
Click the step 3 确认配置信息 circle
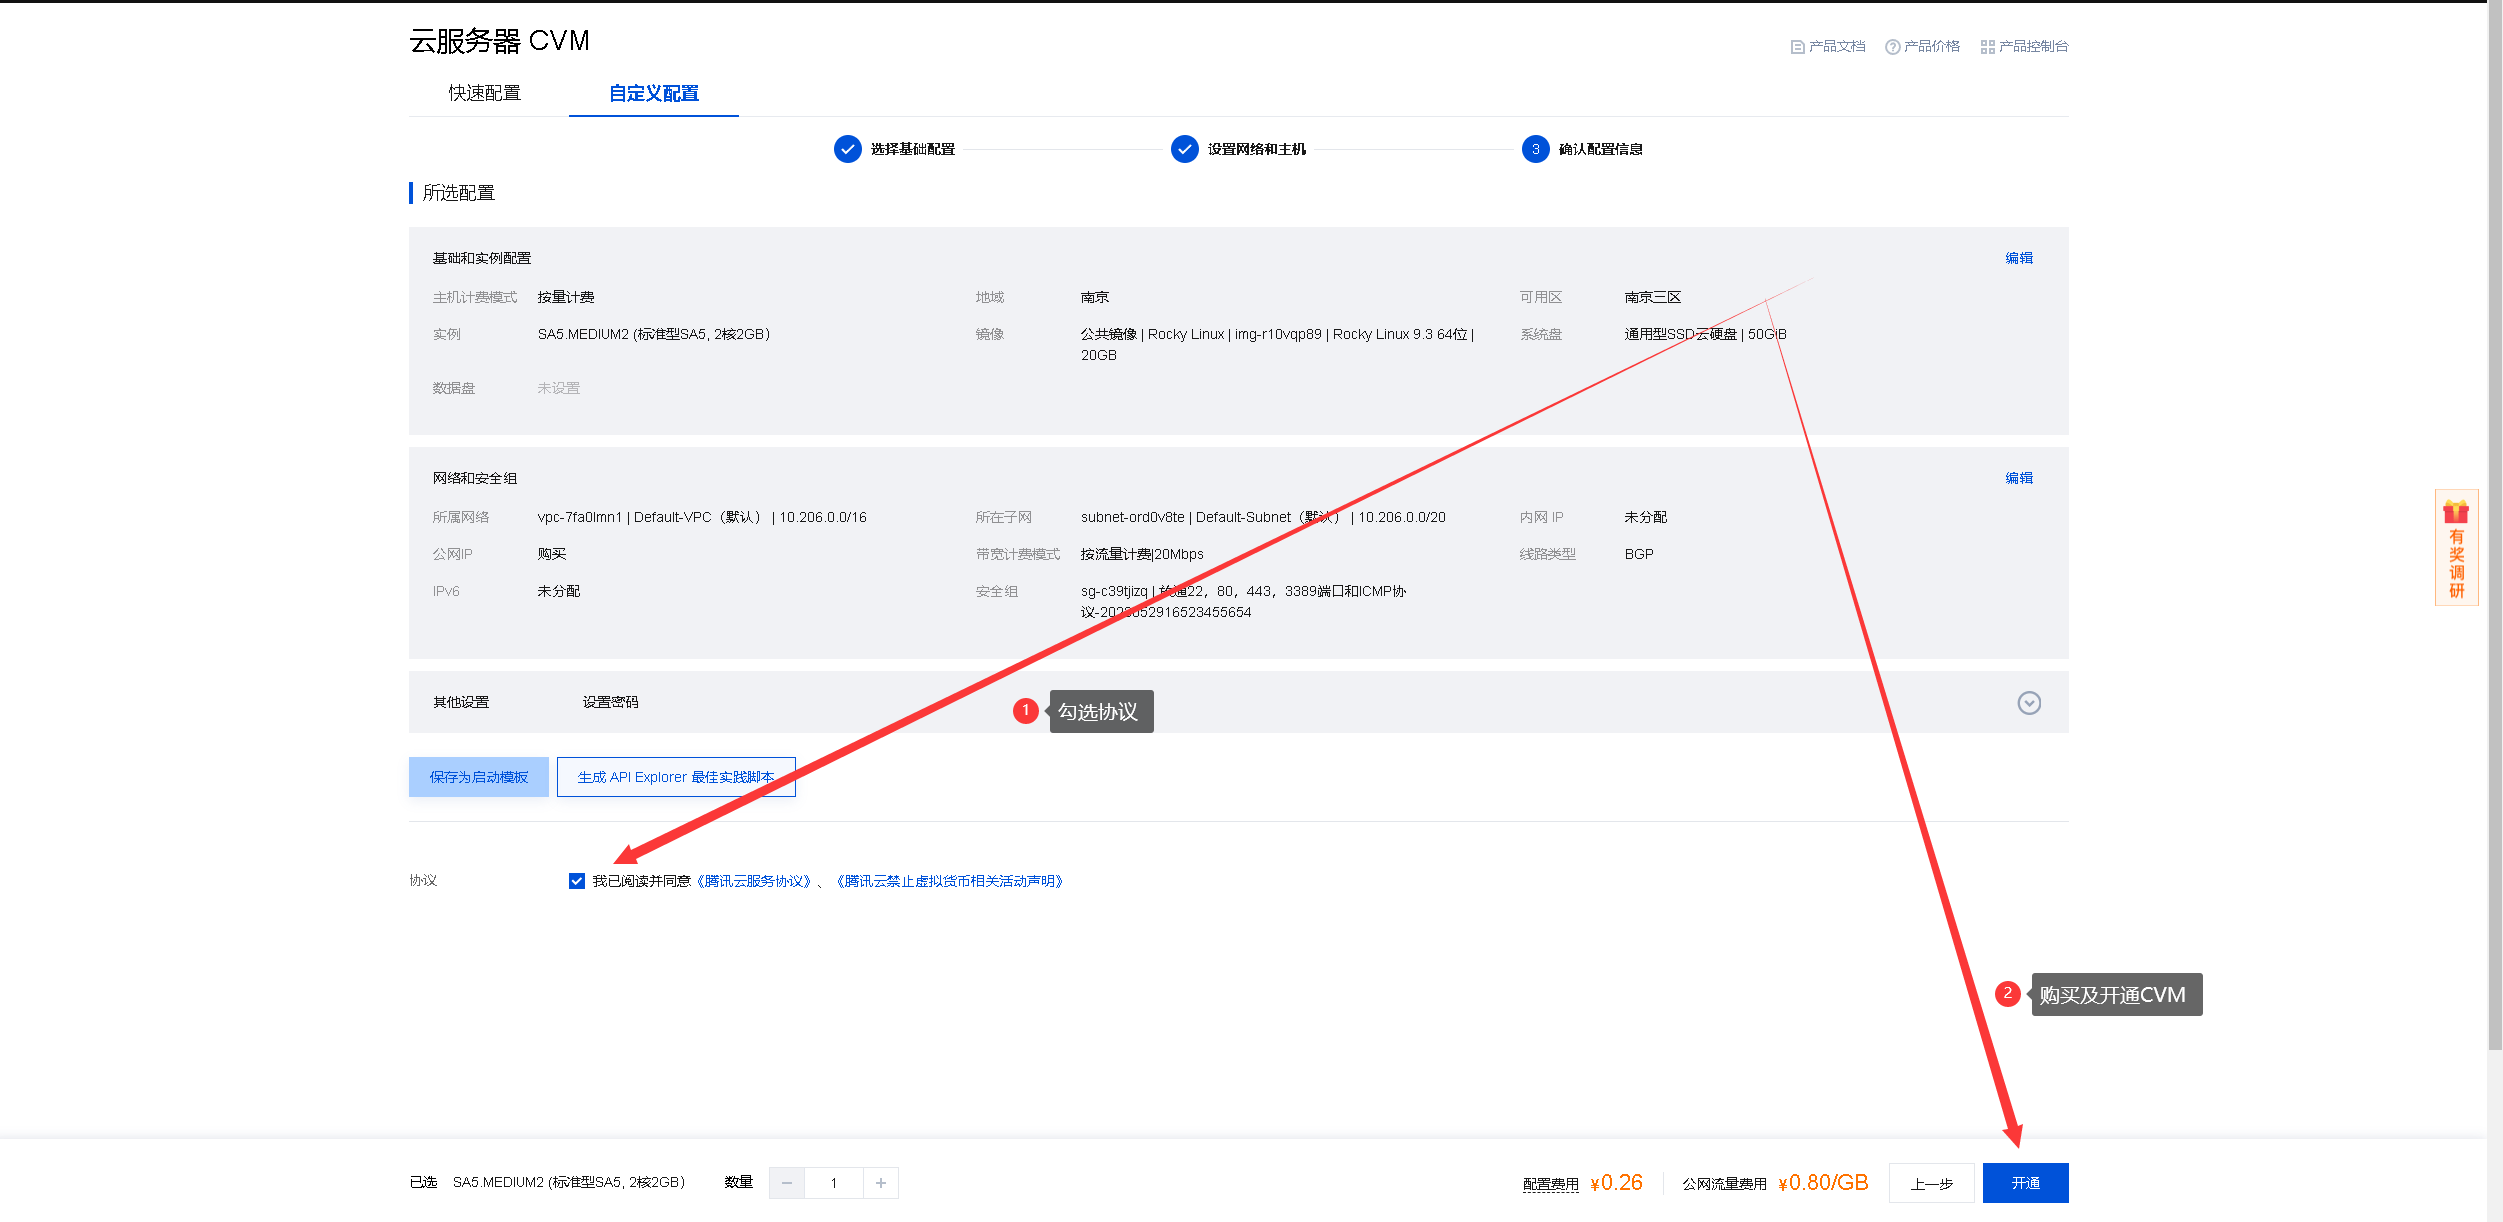pyautogui.click(x=1535, y=149)
